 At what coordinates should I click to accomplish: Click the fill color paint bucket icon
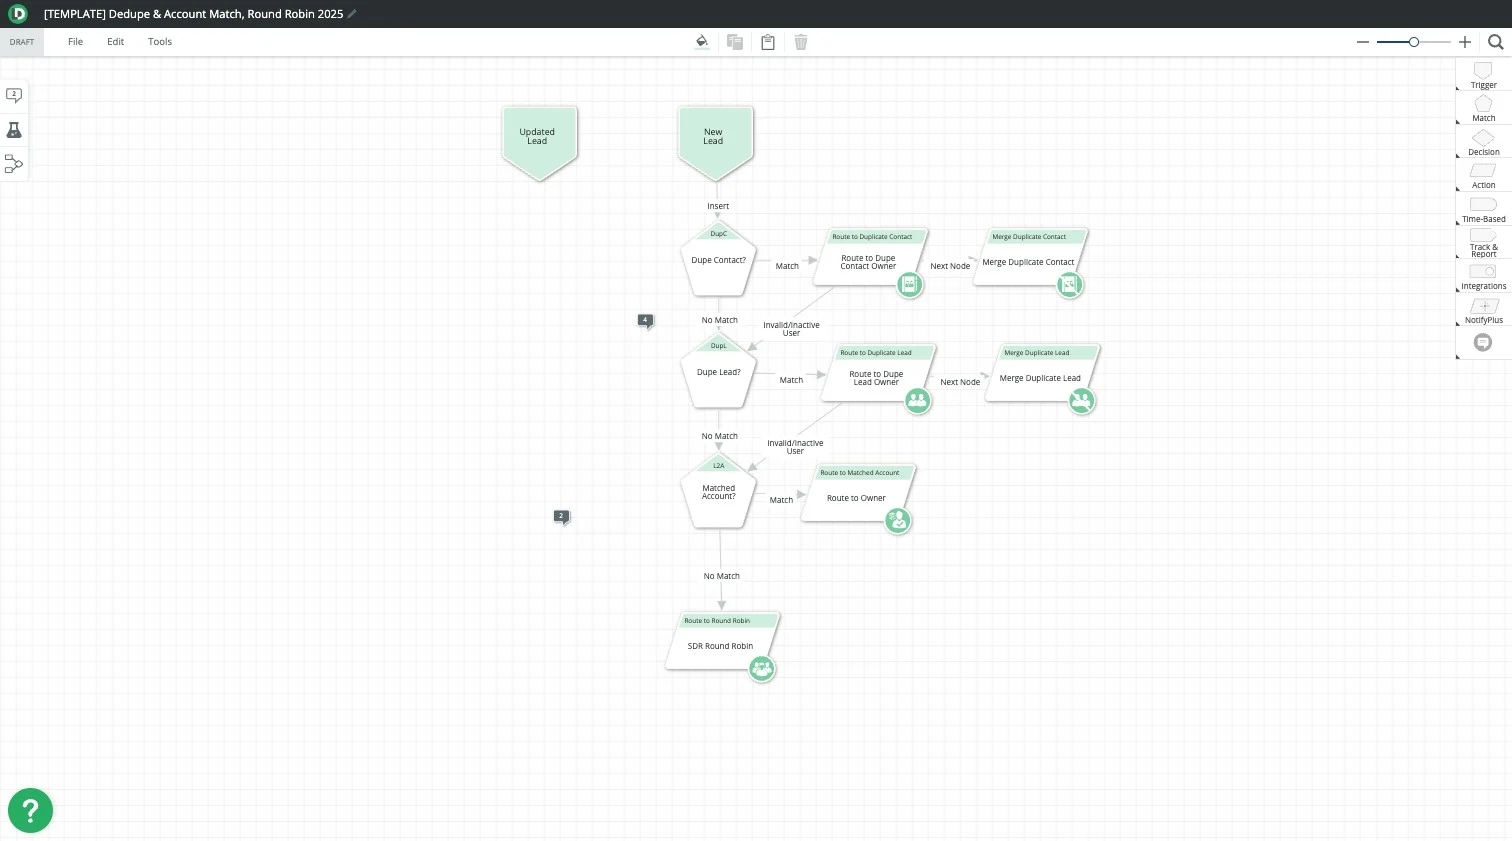tap(701, 42)
